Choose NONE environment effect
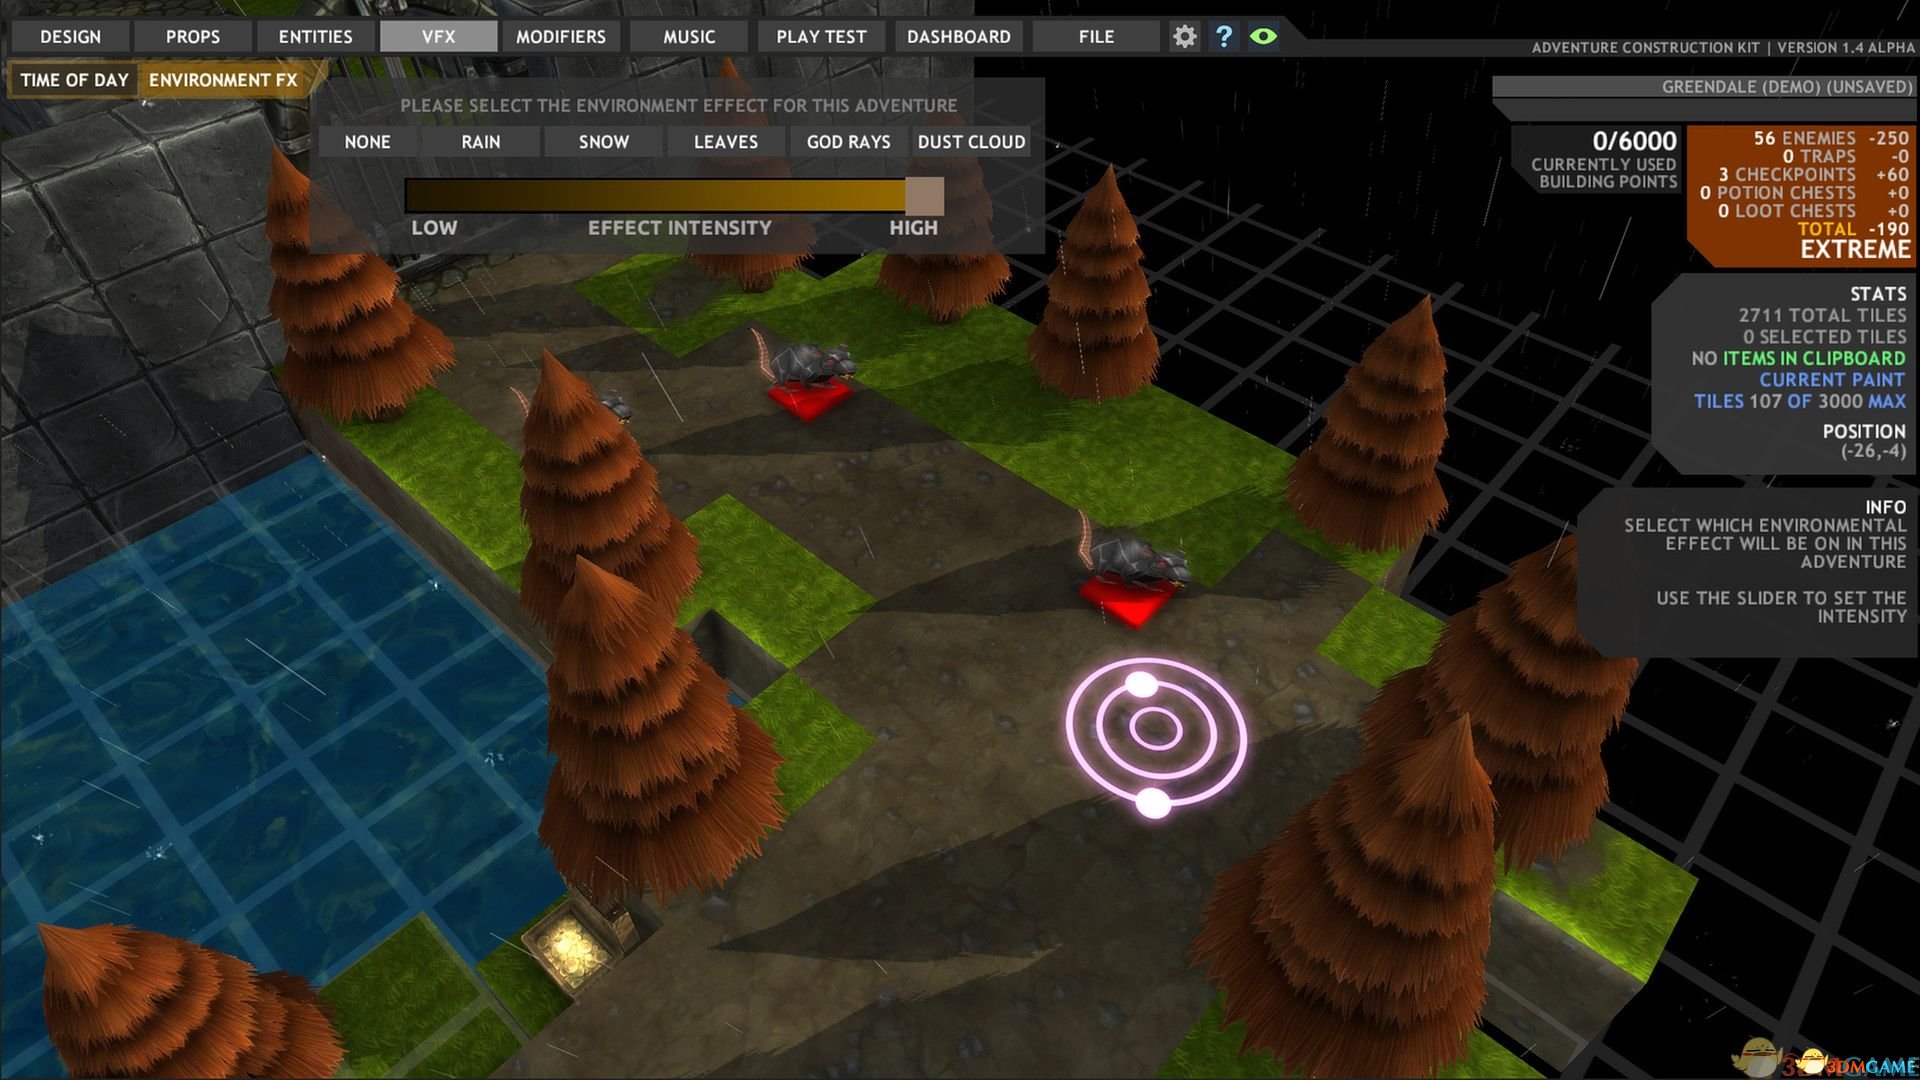Viewport: 1920px width, 1080px height. point(367,142)
